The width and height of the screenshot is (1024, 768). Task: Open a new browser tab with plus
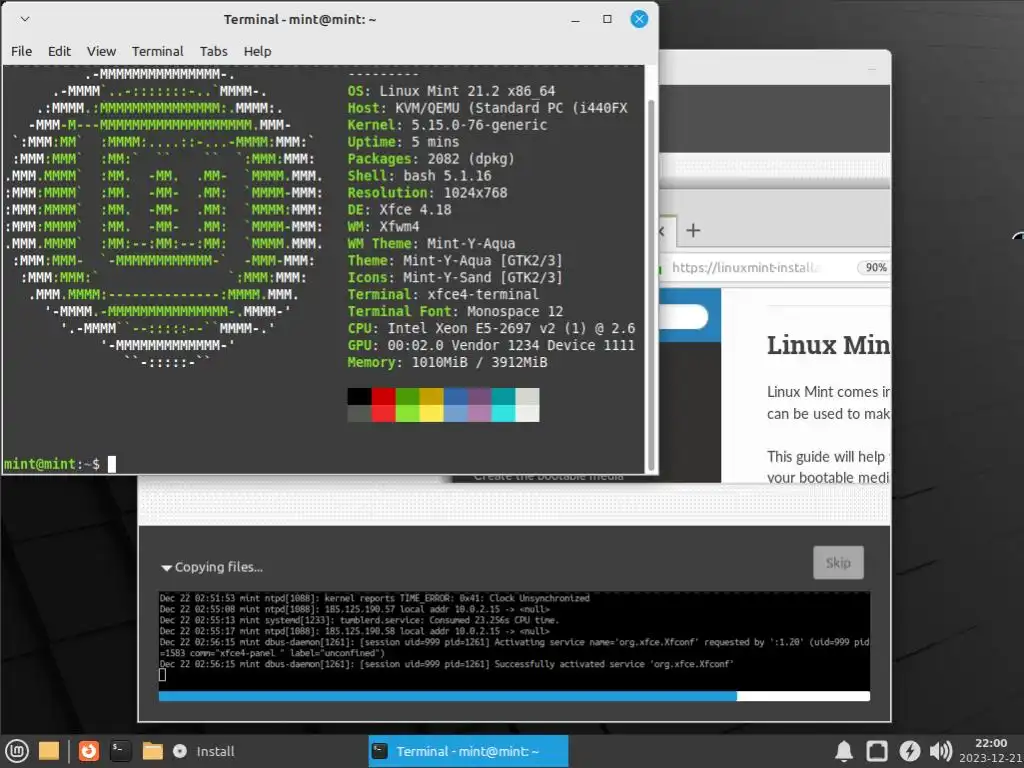[x=694, y=230]
